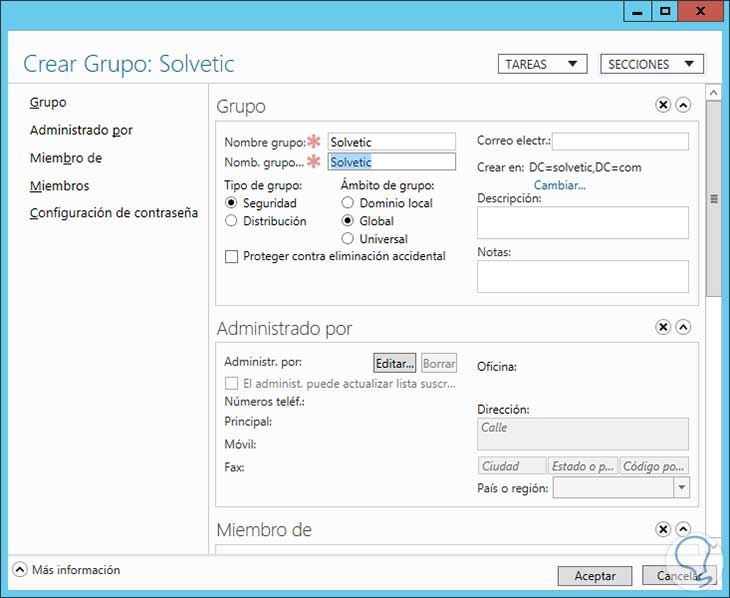Click the Ciudad field
Screen dimensions: 730x598
tap(512, 466)
